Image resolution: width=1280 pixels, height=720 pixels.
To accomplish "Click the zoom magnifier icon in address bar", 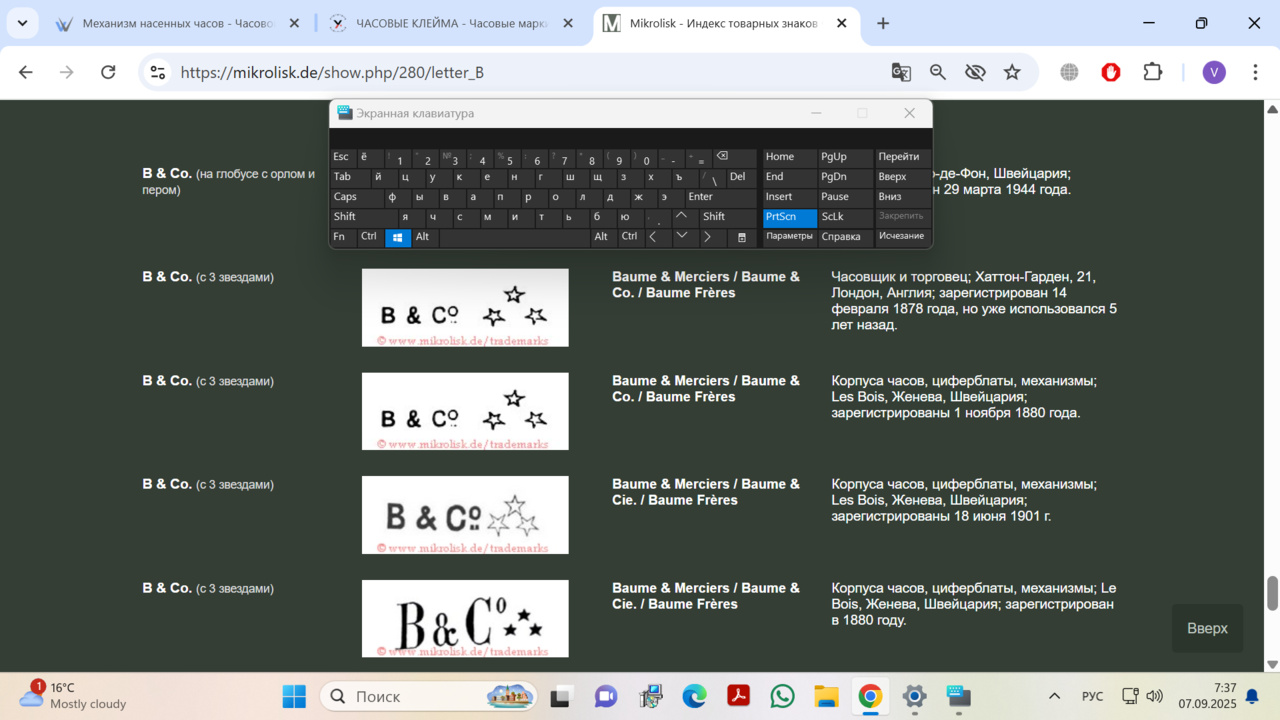I will pos(938,72).
